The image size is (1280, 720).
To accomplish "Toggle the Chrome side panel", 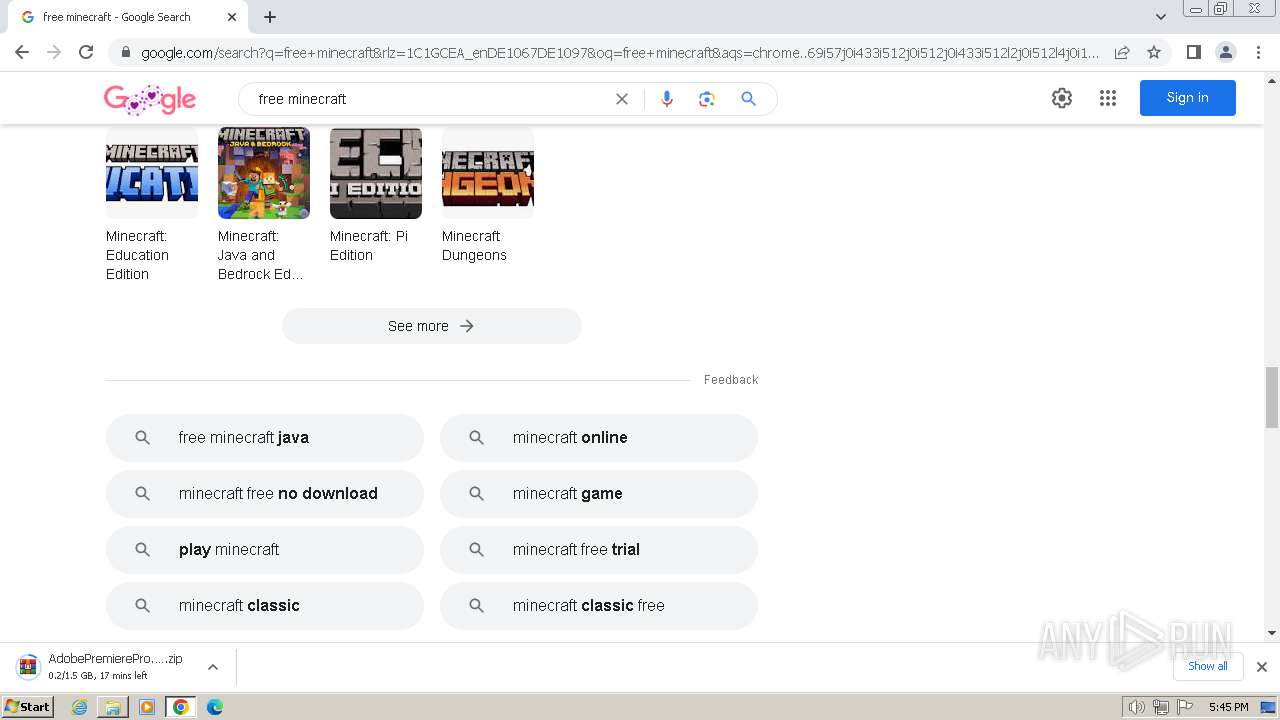I will pos(1194,52).
